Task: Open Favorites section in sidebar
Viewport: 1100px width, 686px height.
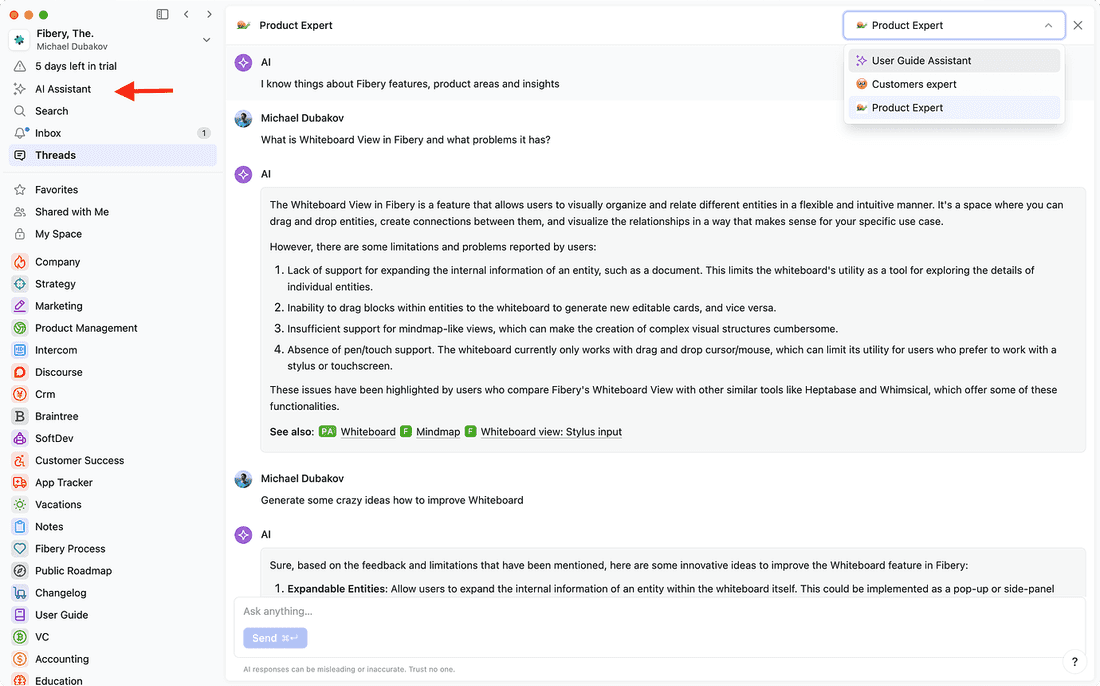Action: pyautogui.click(x=56, y=190)
